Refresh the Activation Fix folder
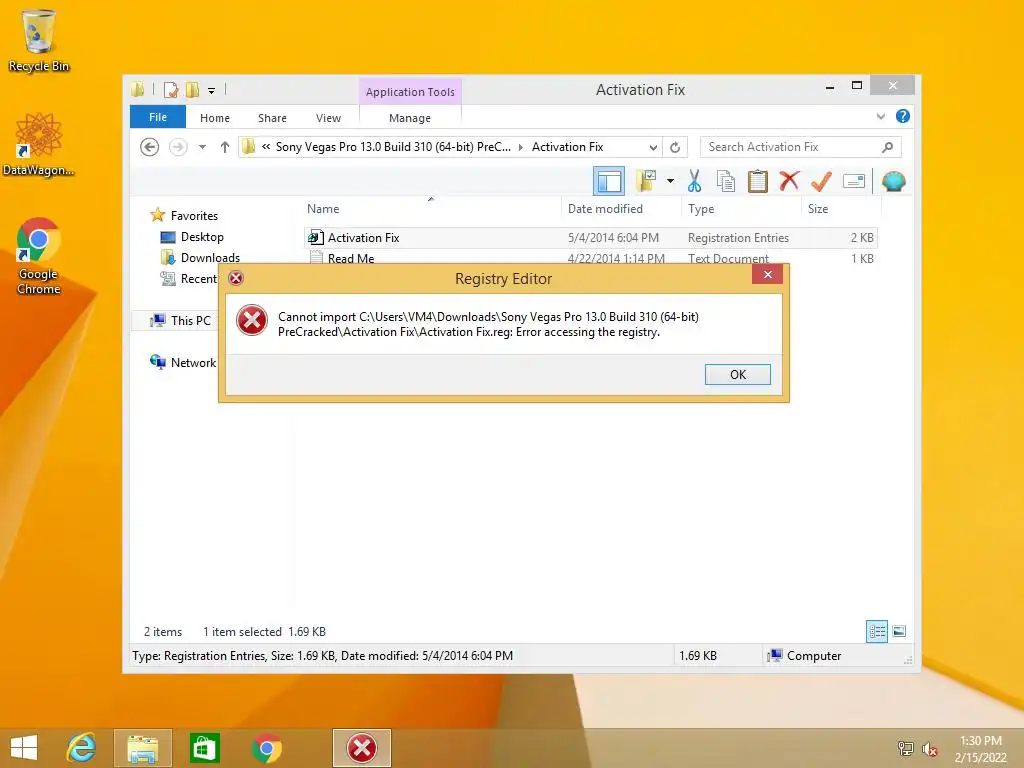 (675, 148)
